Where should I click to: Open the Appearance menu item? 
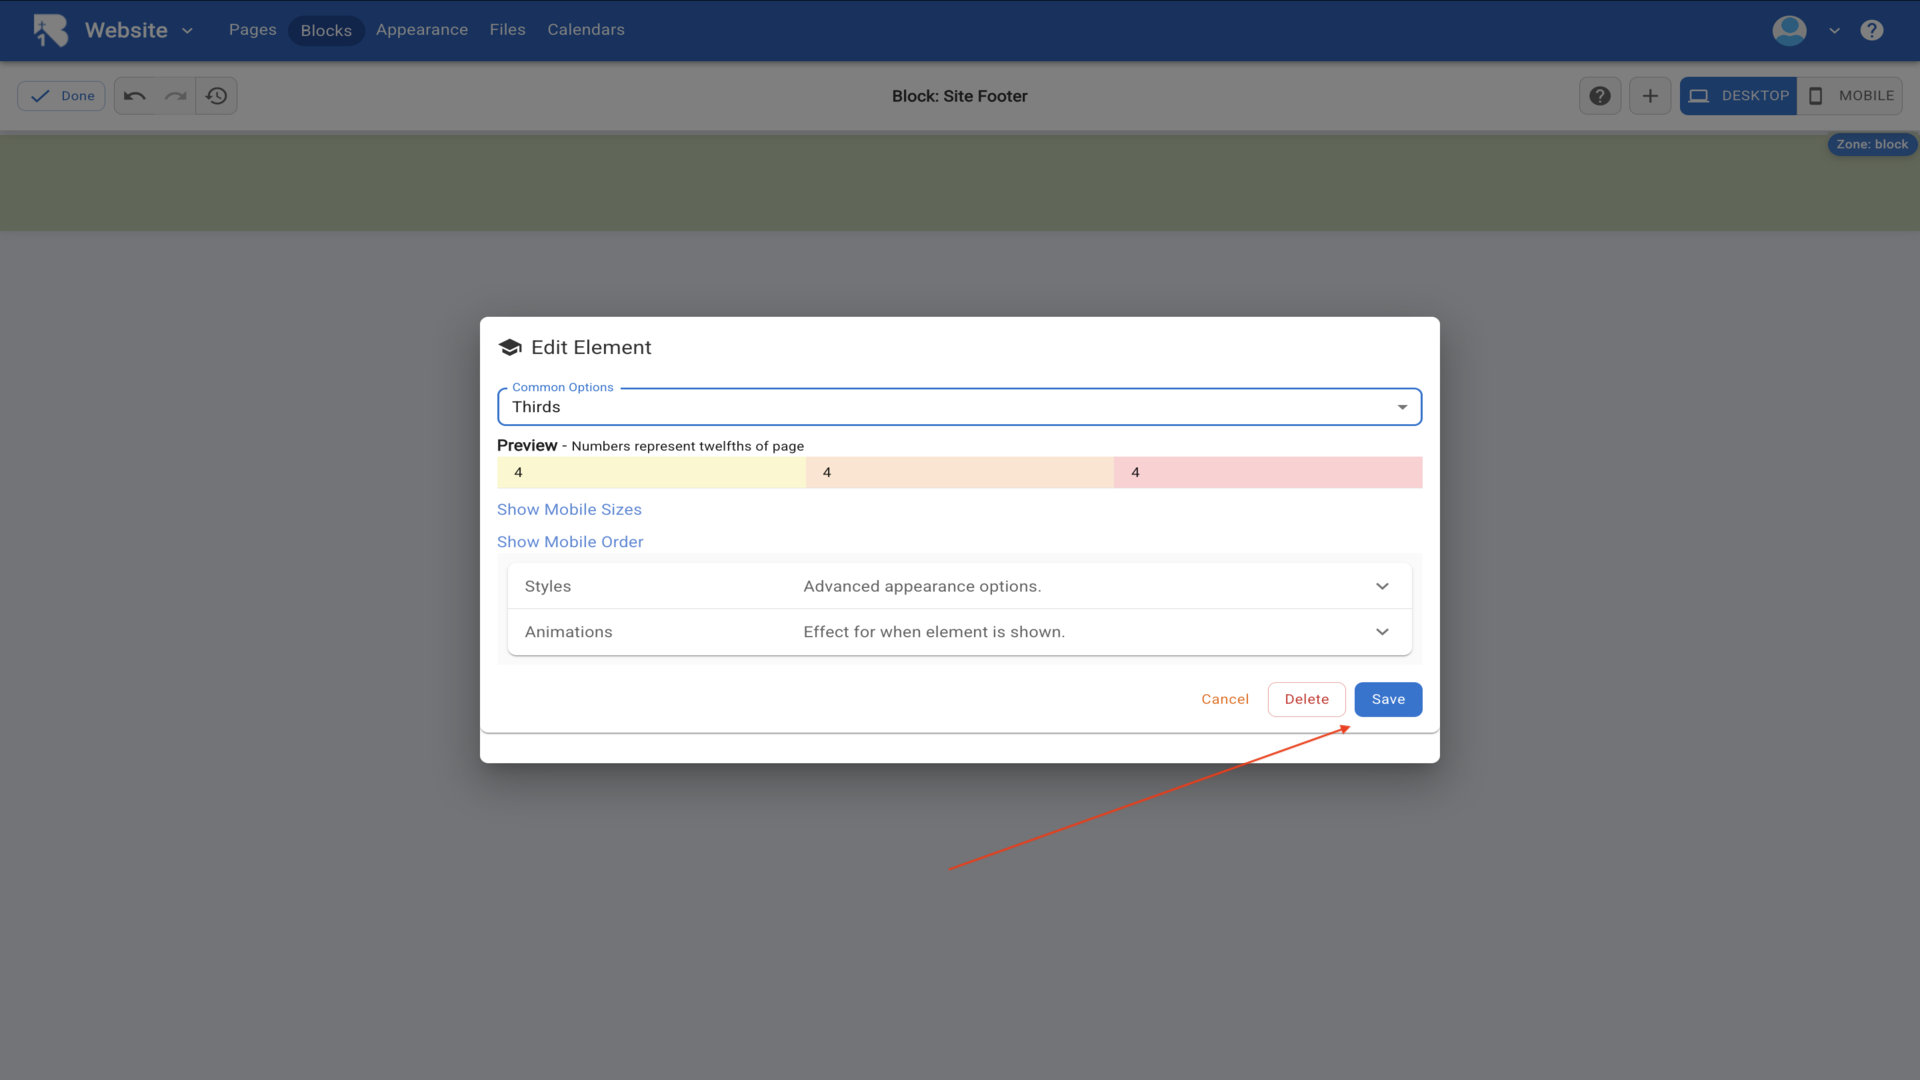pyautogui.click(x=421, y=30)
